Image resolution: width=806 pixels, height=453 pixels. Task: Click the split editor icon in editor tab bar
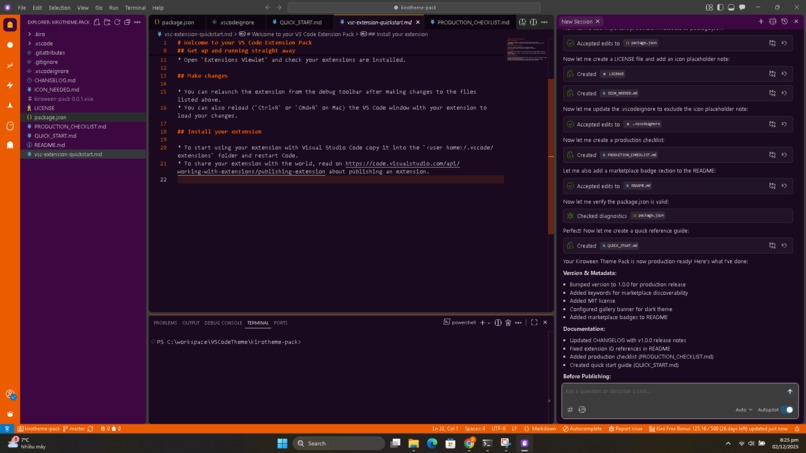click(x=534, y=22)
